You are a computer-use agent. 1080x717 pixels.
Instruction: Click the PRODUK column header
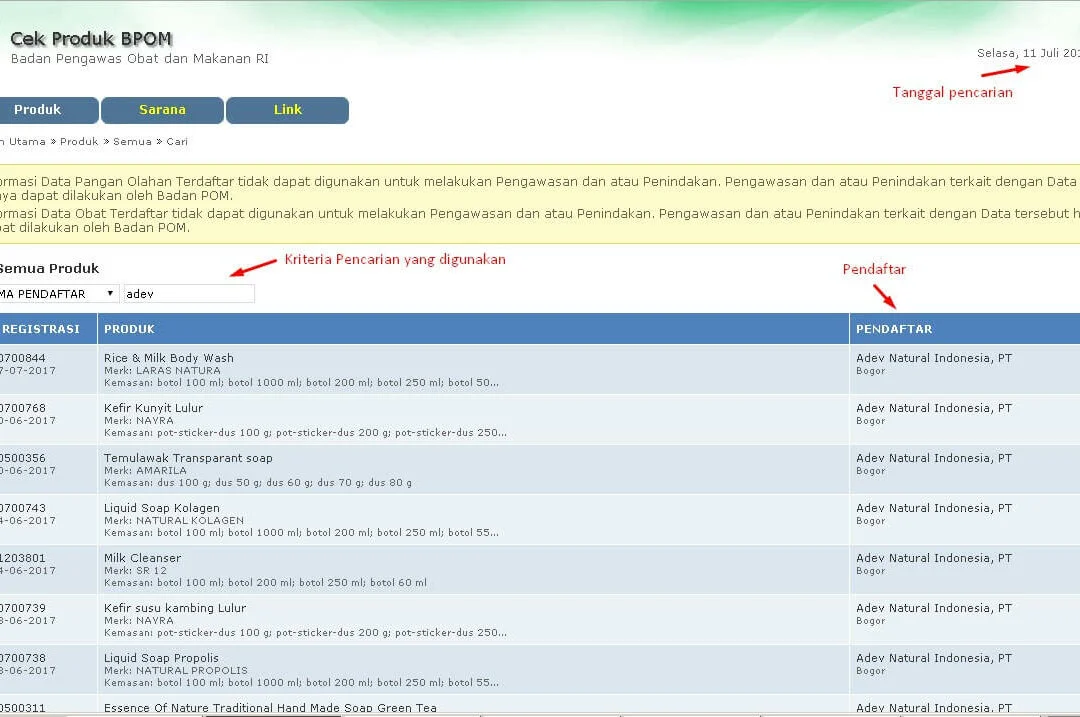[x=130, y=329]
